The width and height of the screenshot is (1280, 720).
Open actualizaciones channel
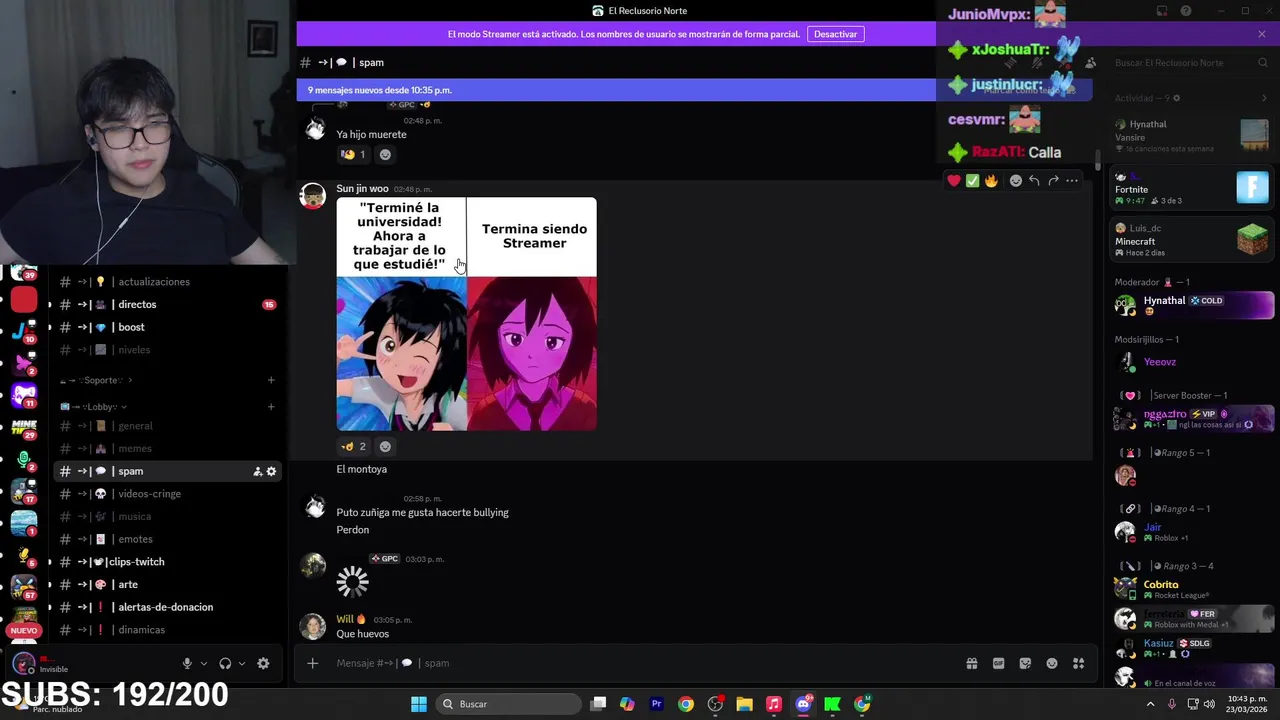point(168,282)
